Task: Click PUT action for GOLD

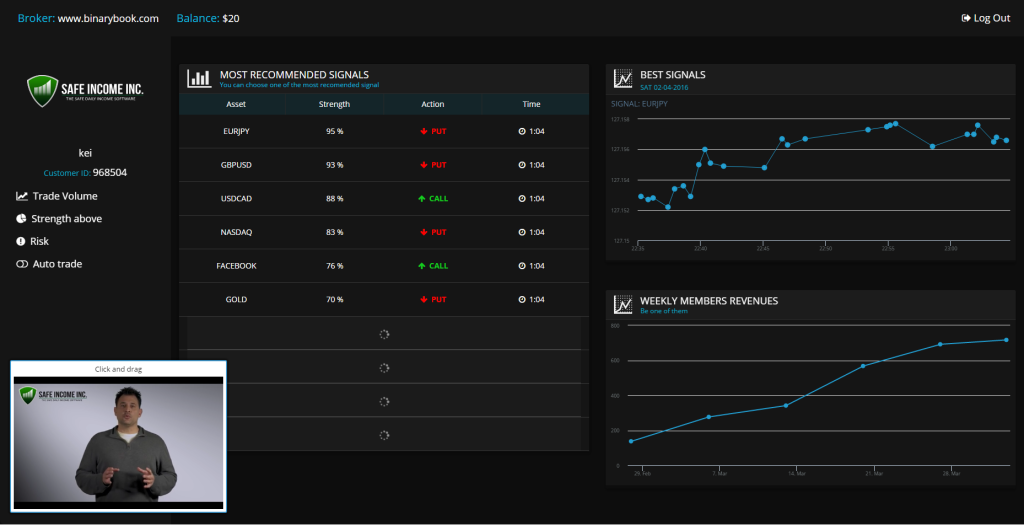Action: click(x=433, y=299)
